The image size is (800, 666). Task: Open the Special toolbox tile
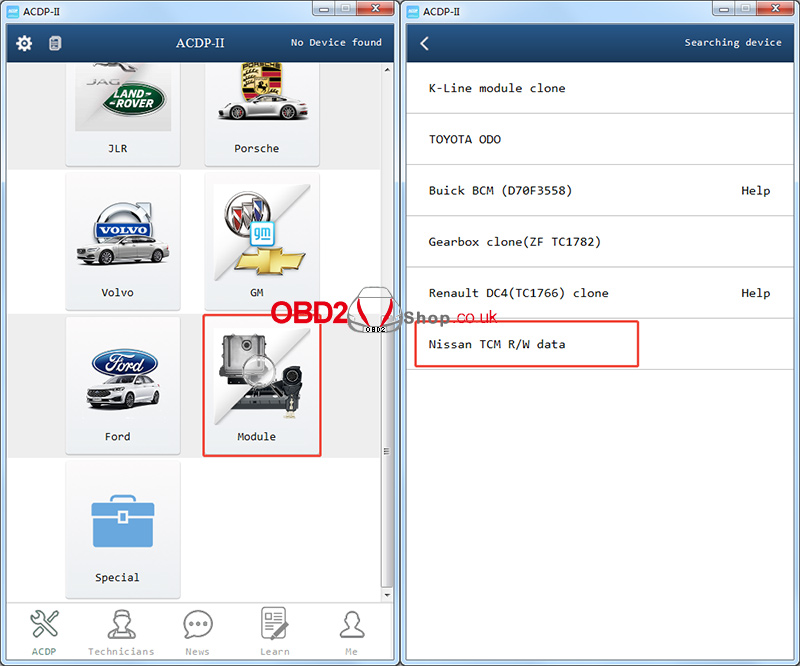122,530
